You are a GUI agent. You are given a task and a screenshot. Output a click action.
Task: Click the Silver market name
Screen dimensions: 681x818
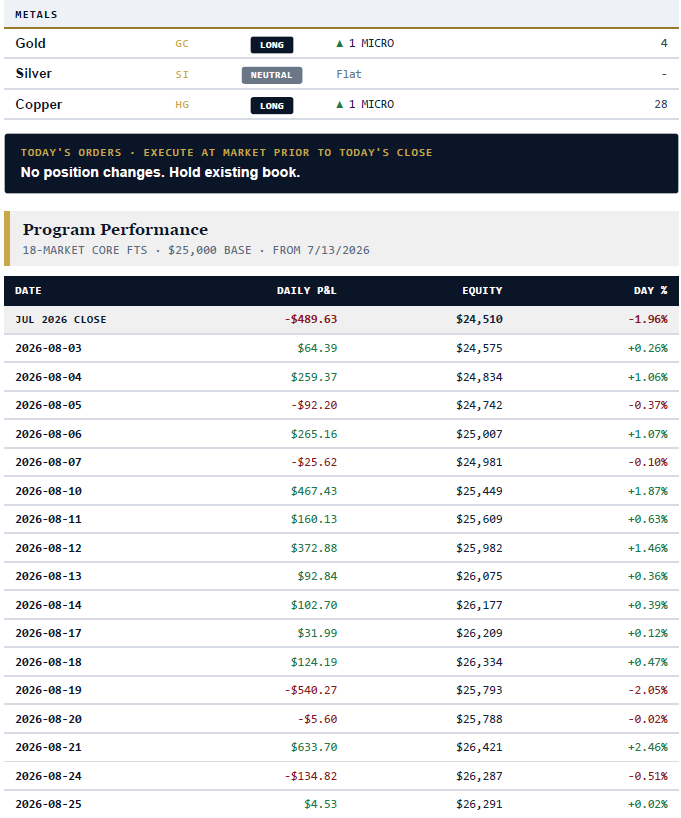(33, 74)
